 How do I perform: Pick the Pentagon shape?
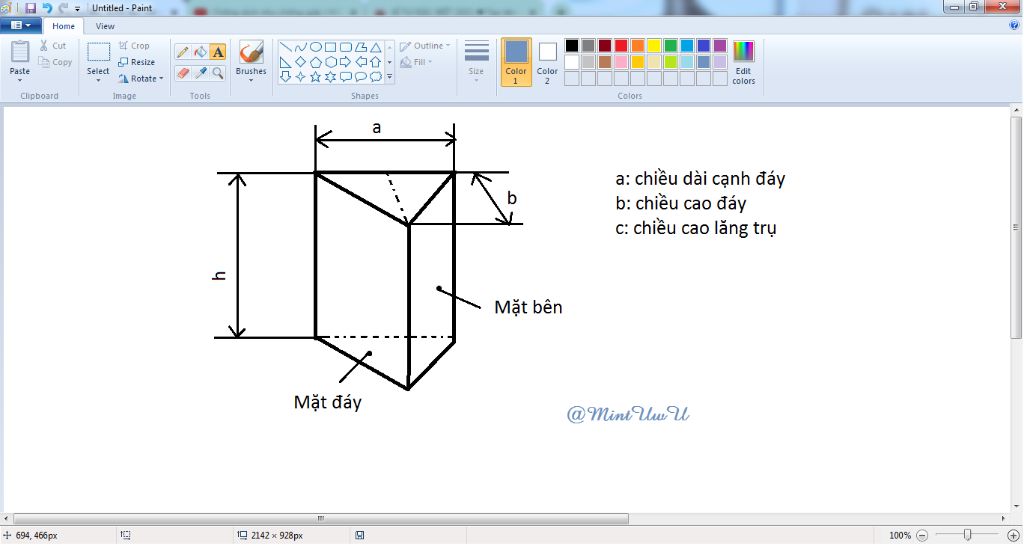tap(315, 62)
